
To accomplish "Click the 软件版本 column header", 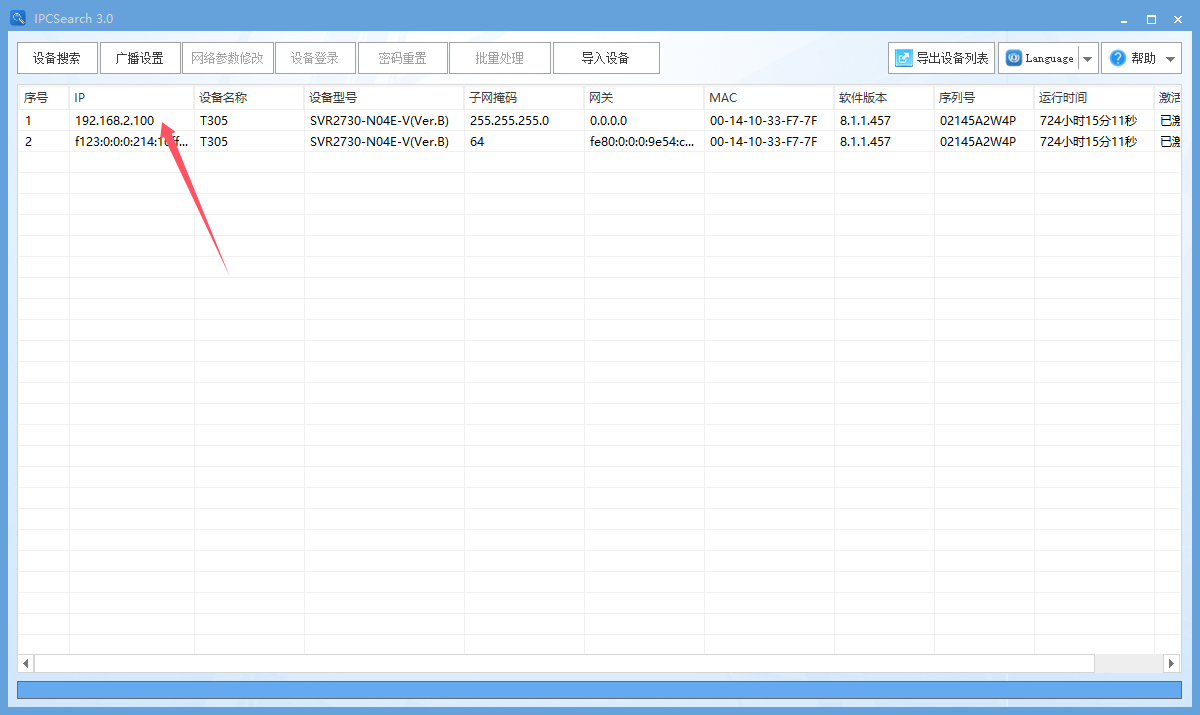I will (884, 98).
